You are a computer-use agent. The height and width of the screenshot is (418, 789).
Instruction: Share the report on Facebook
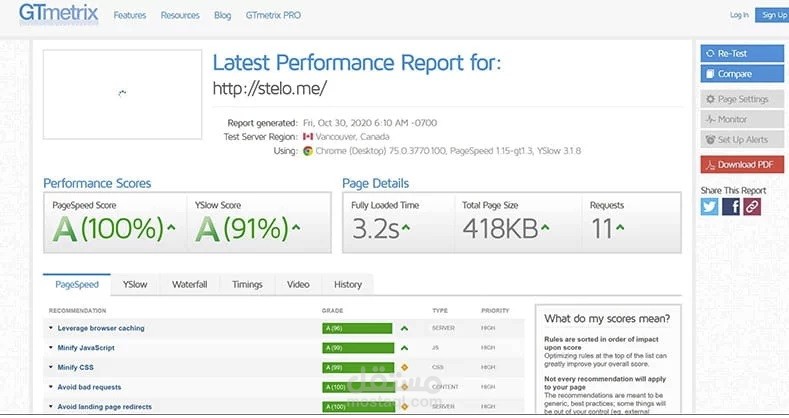point(731,206)
